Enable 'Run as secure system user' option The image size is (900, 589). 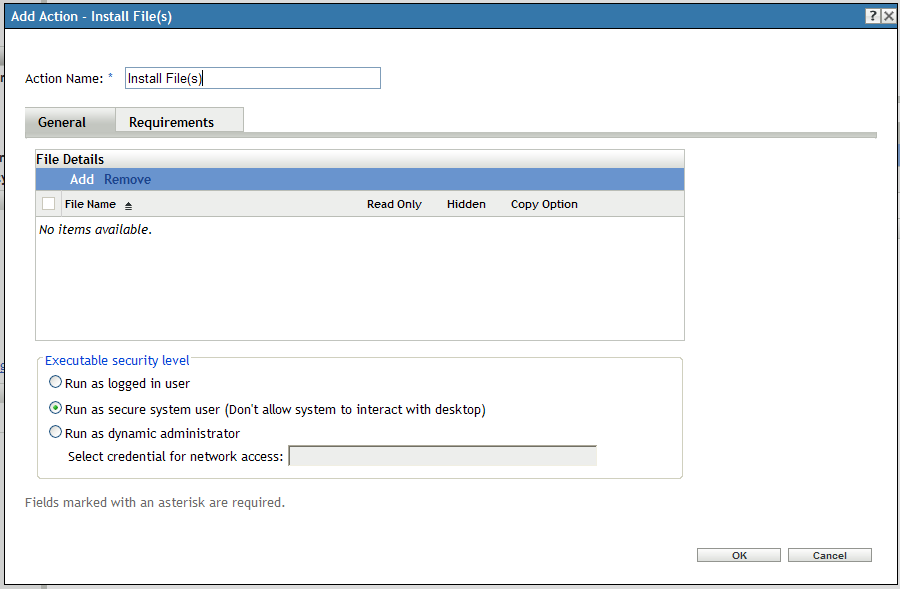56,407
